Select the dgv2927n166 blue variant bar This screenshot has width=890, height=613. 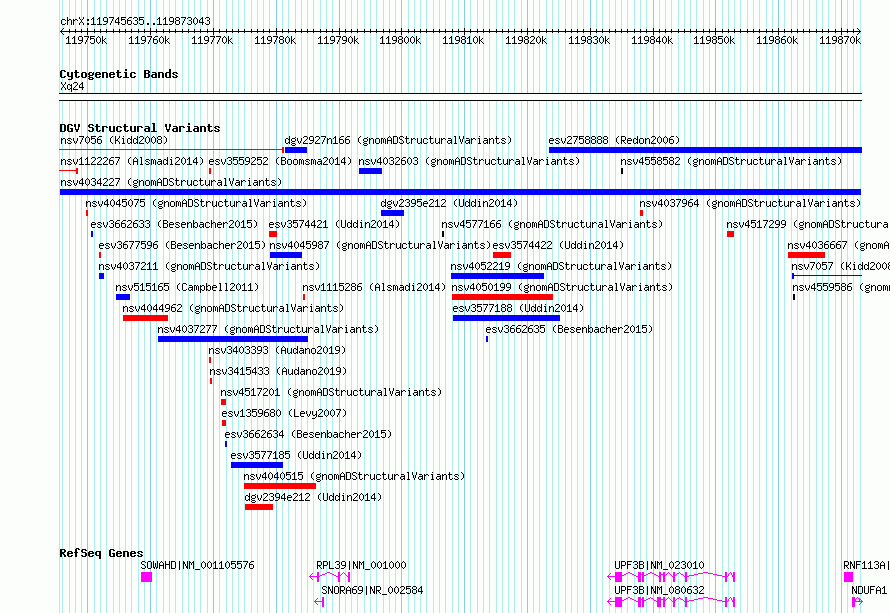click(x=296, y=150)
